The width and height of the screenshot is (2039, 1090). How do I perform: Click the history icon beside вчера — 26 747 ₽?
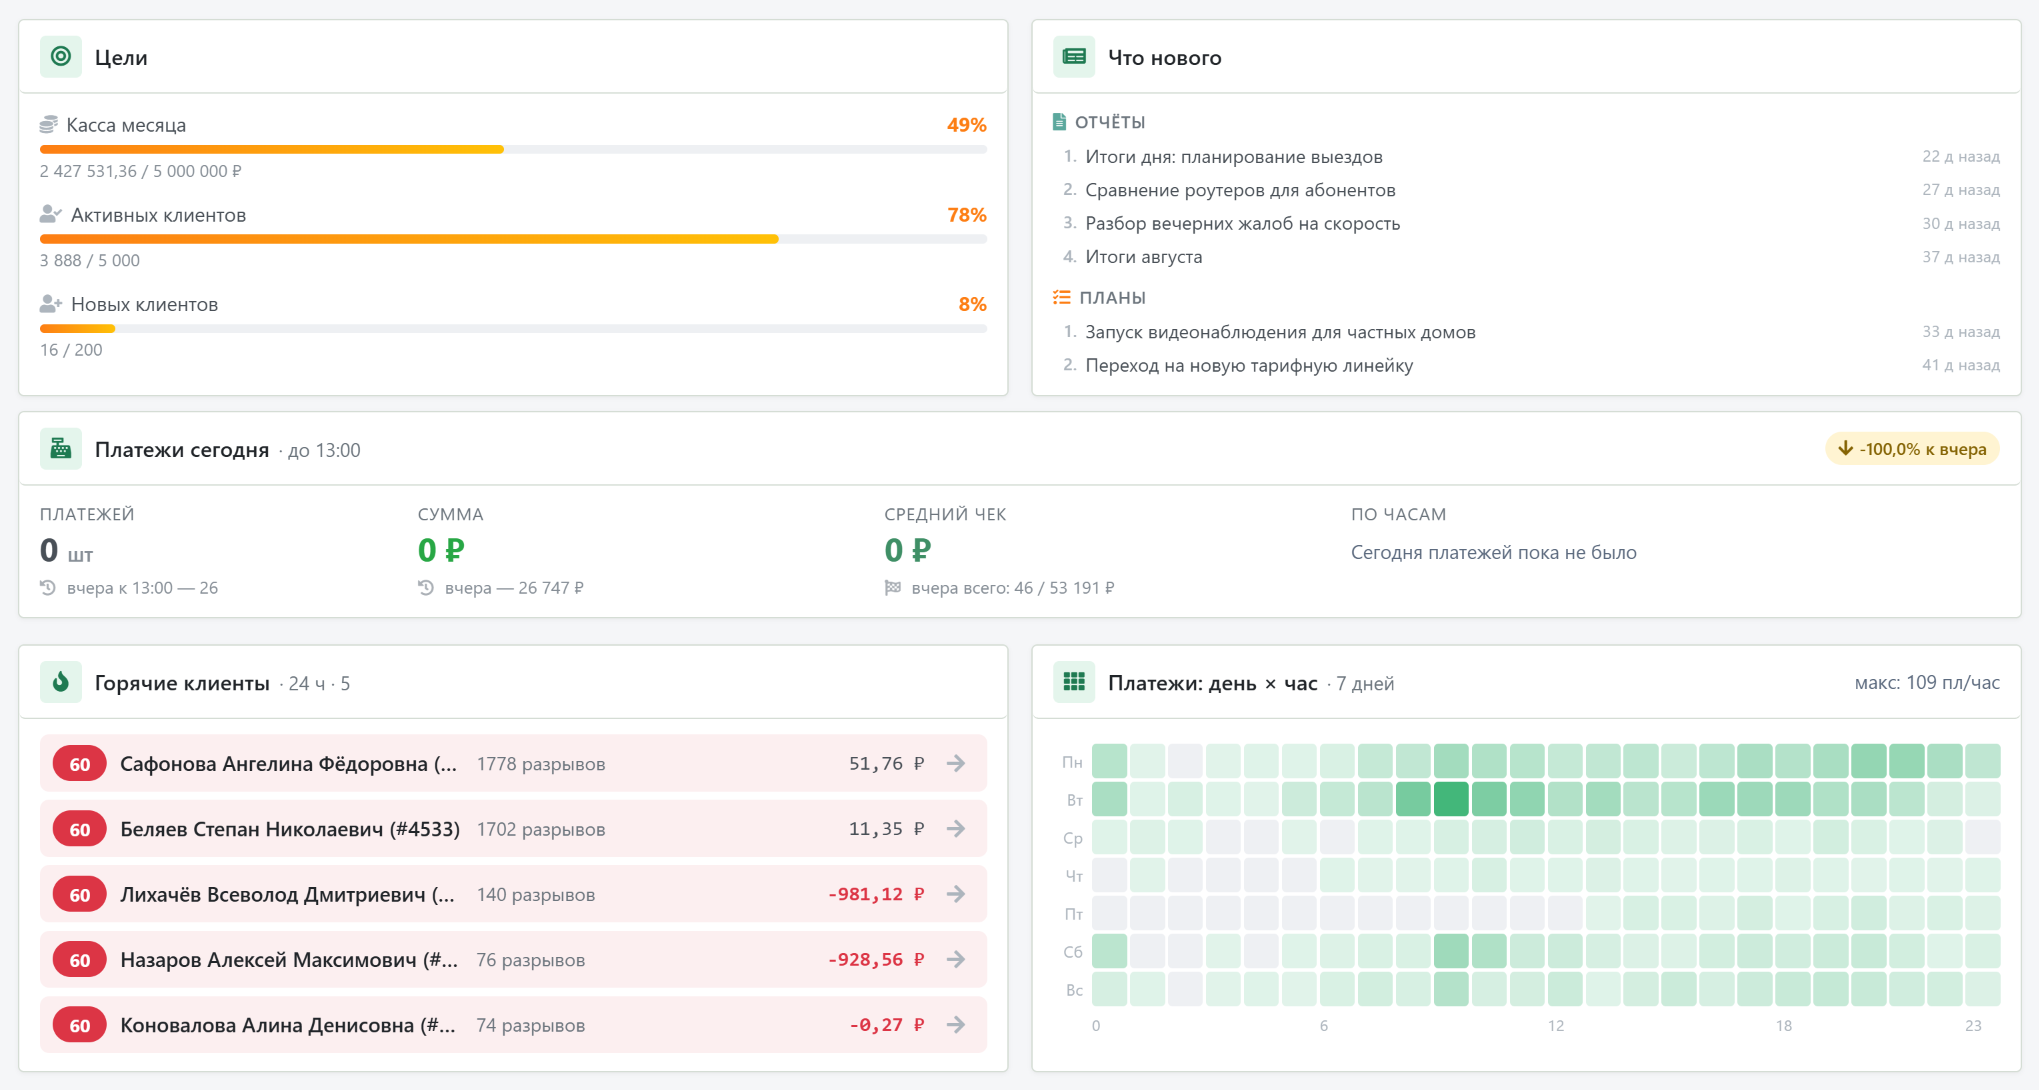point(426,588)
